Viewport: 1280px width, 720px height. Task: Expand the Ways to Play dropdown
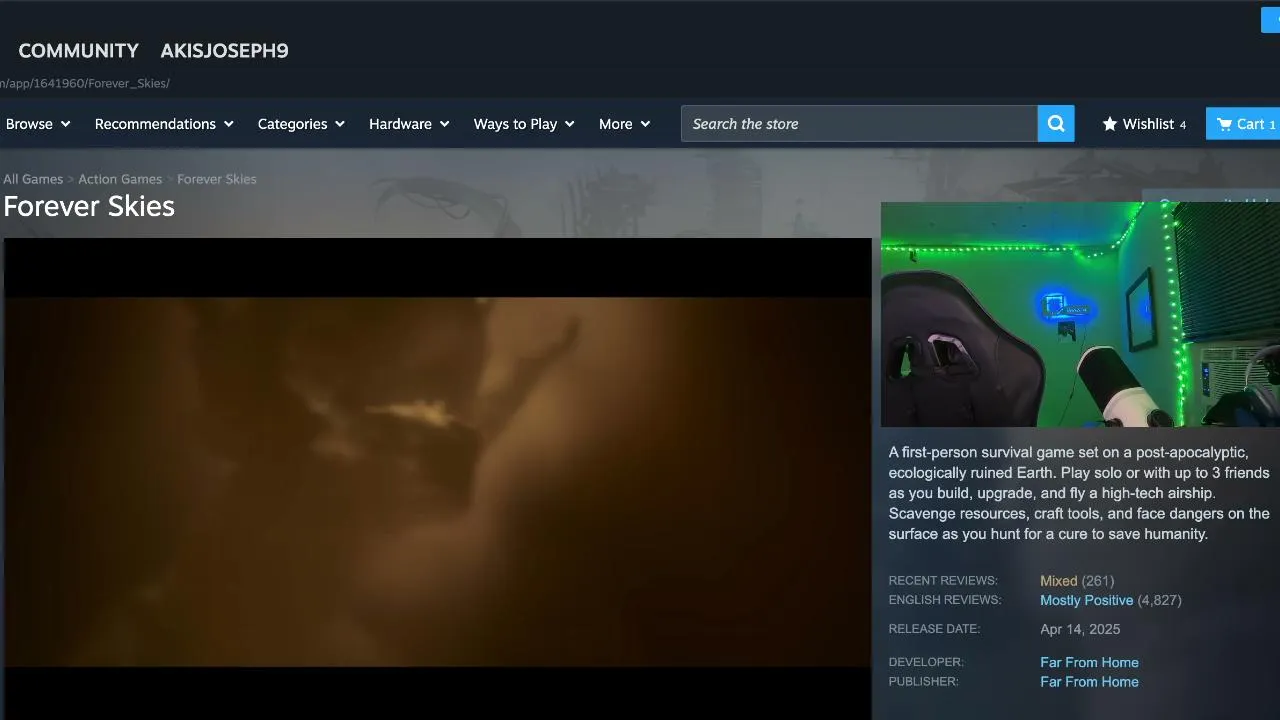click(x=524, y=124)
